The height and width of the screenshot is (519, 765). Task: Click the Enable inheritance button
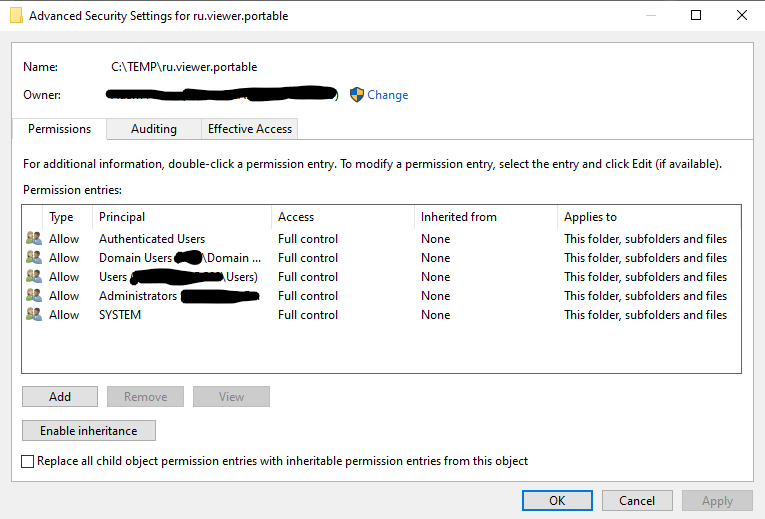89,431
